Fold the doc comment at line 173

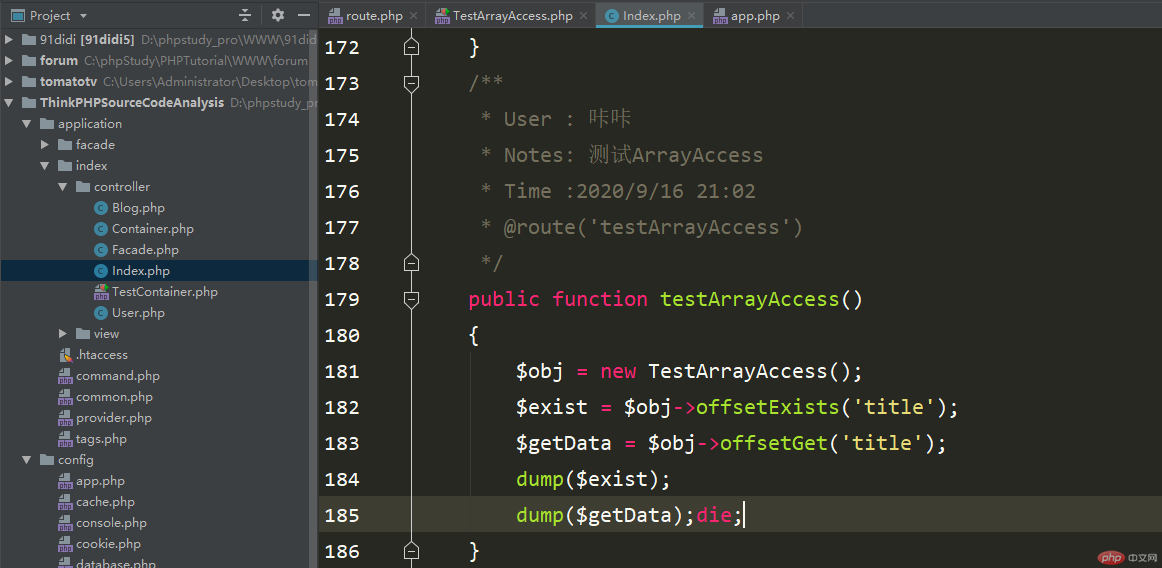pyautogui.click(x=411, y=83)
